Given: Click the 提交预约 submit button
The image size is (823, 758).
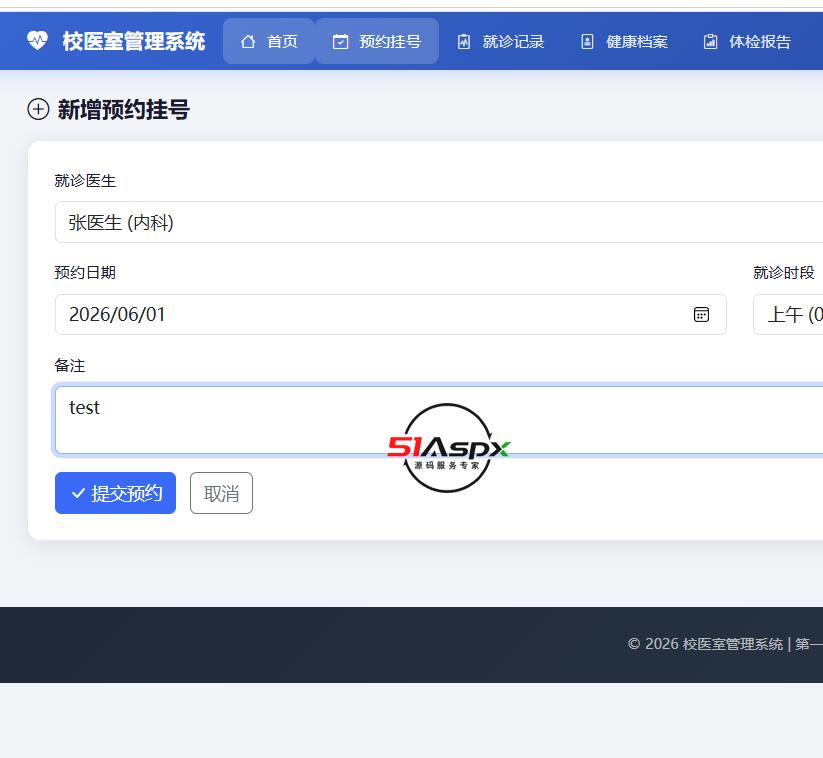Looking at the screenshot, I should tap(115, 493).
